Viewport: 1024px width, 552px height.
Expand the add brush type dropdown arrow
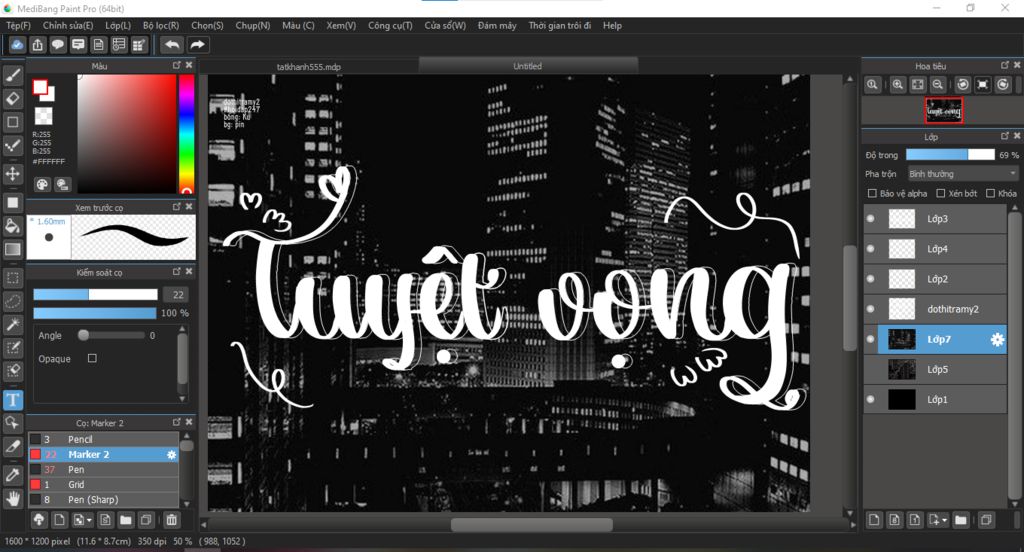click(x=90, y=520)
